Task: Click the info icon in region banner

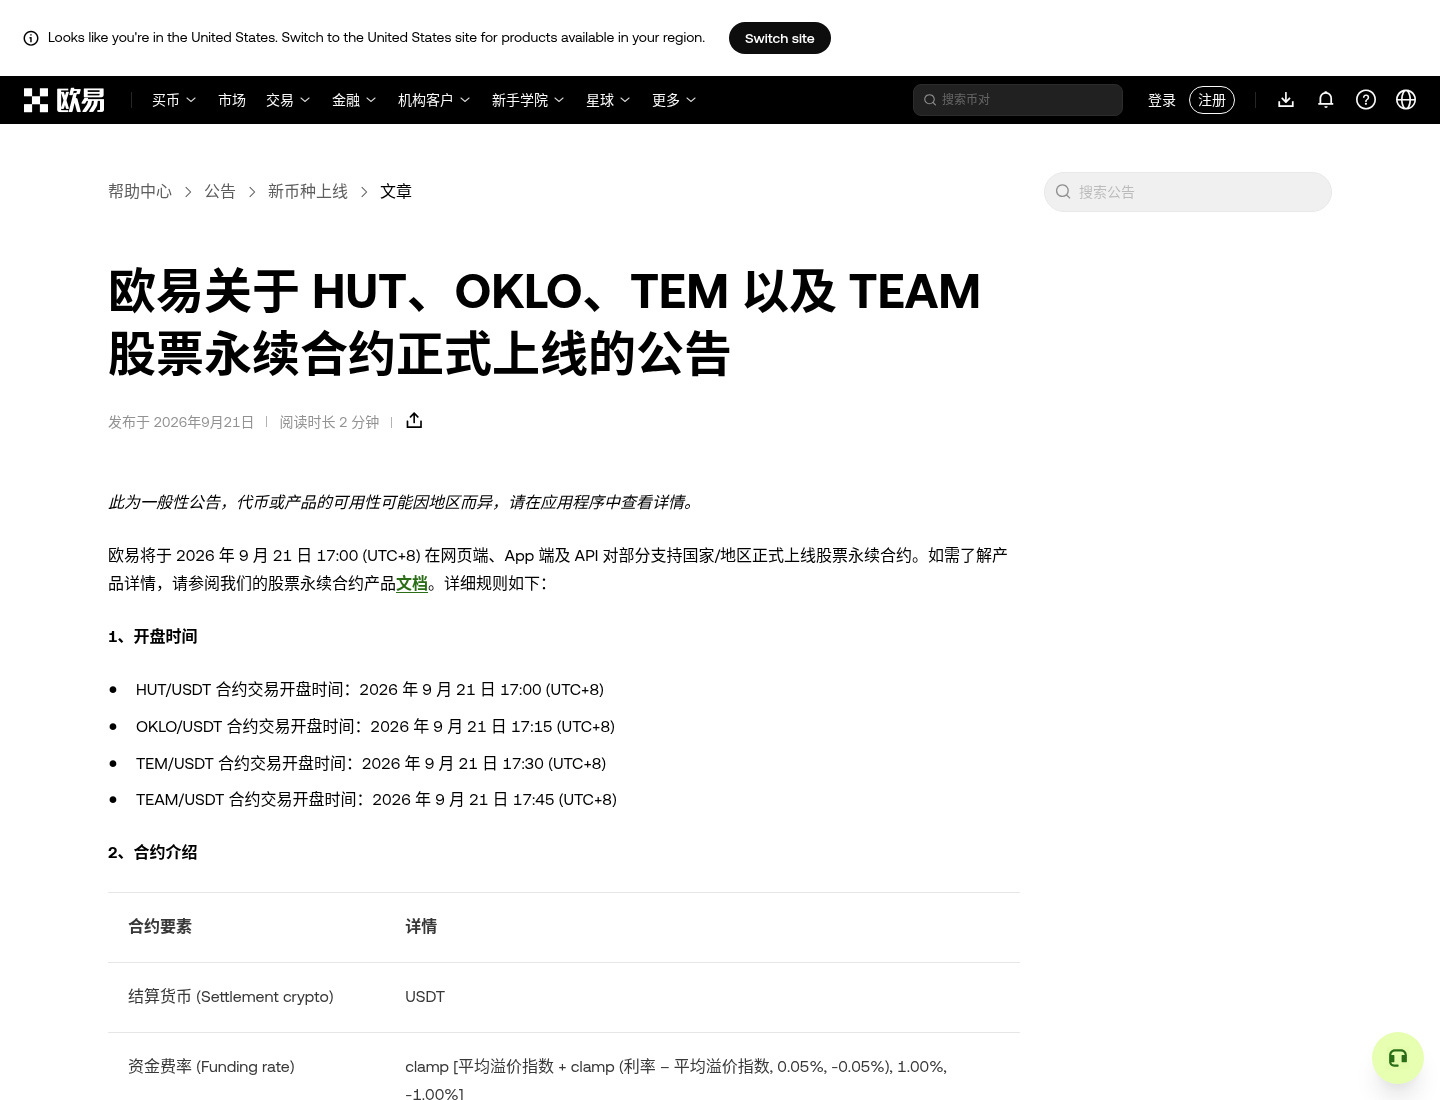Action: [31, 38]
